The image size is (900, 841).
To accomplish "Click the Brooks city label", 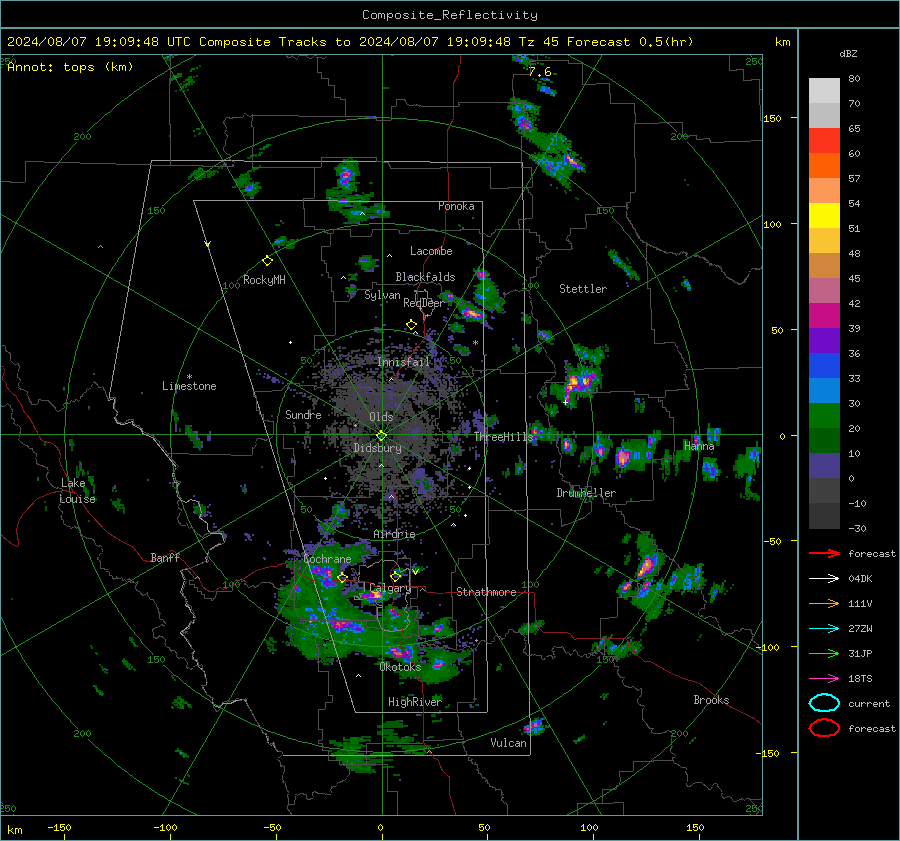I will (711, 700).
